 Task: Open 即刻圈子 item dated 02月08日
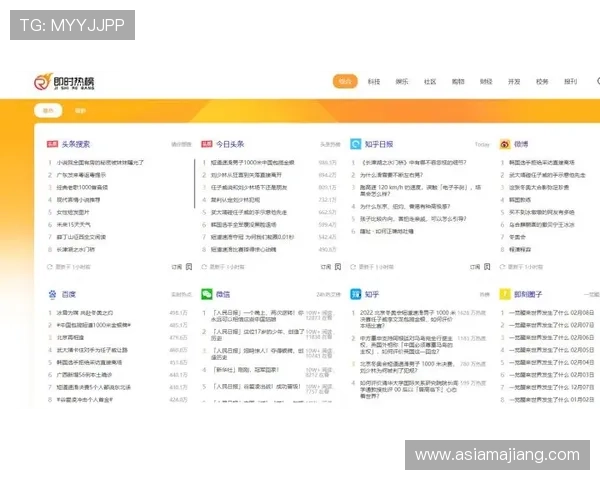coord(551,312)
